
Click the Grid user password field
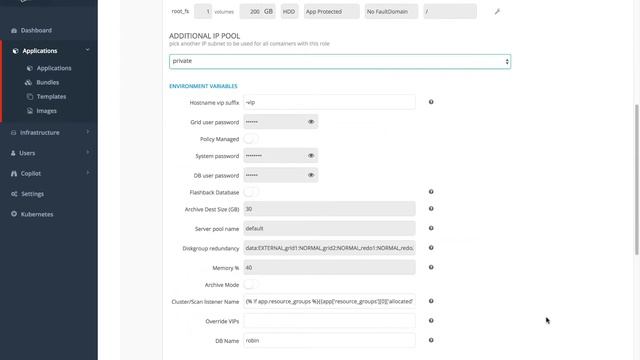[x=281, y=122]
